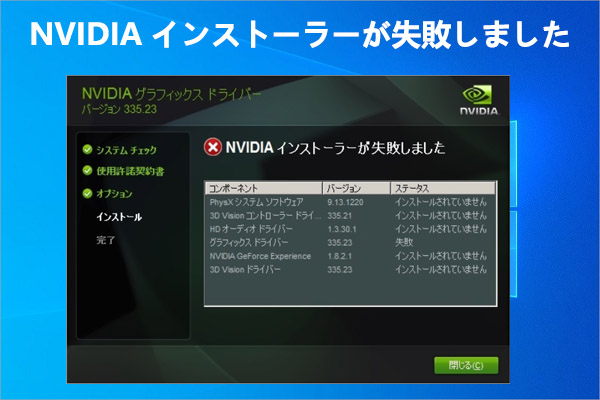Click the コンポーネント column header
The image size is (600, 400).
pos(264,188)
